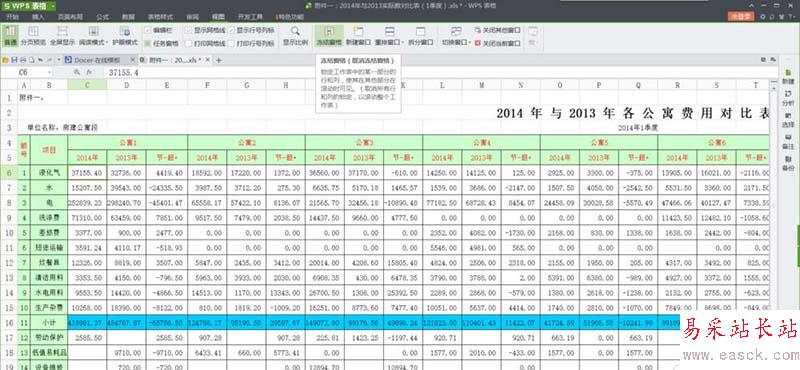
Task: Click 关闭当前窗口 close current window
Action: (x=498, y=43)
